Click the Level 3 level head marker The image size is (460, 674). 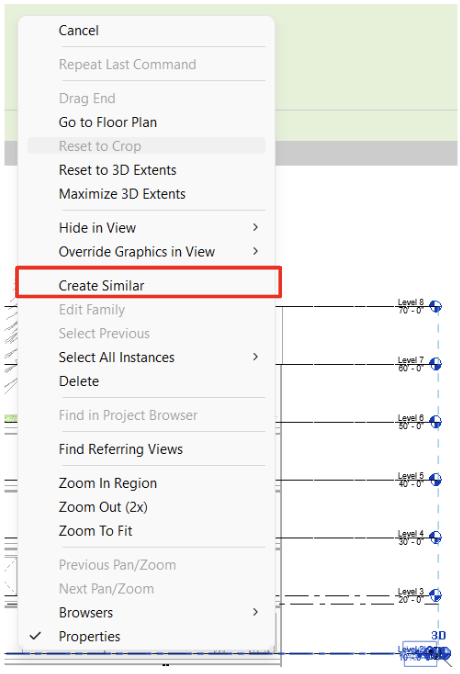pos(435,595)
